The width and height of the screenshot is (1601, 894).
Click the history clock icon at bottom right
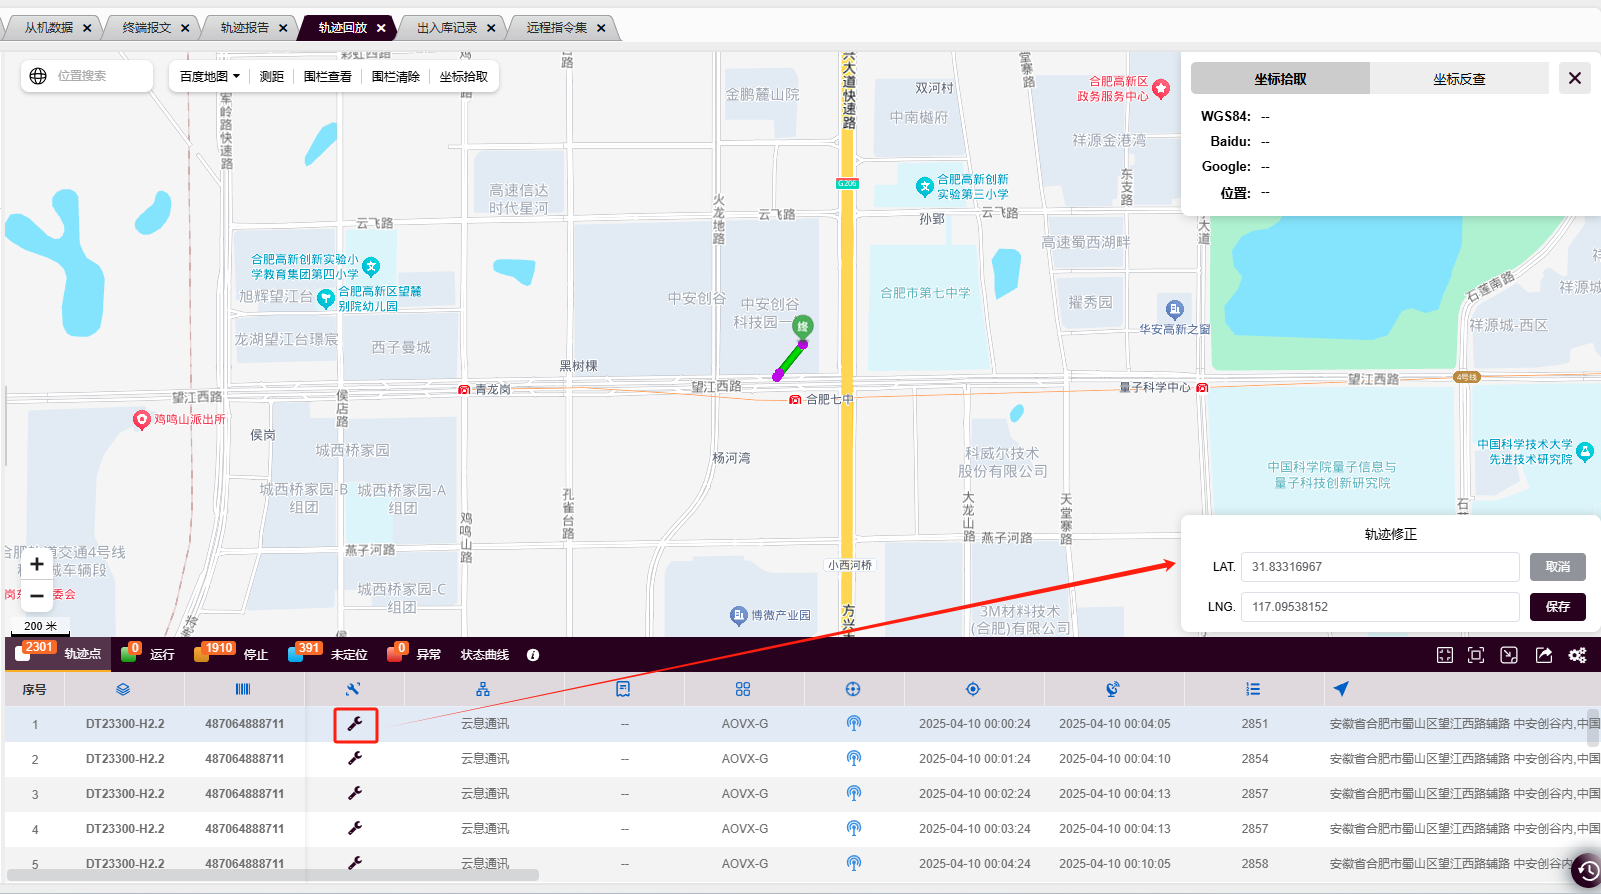click(x=1586, y=870)
